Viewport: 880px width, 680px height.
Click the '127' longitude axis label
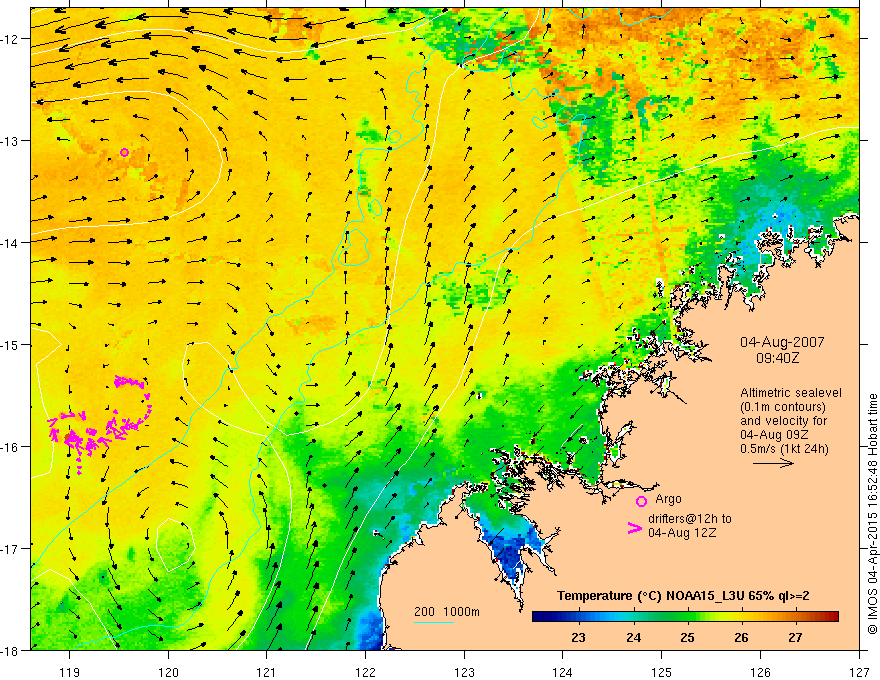point(859,672)
